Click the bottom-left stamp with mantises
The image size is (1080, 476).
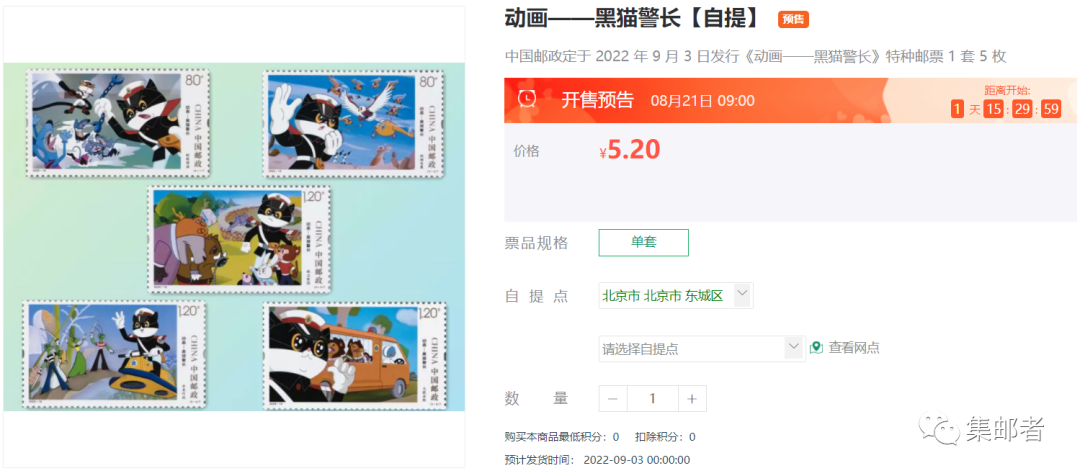(118, 355)
